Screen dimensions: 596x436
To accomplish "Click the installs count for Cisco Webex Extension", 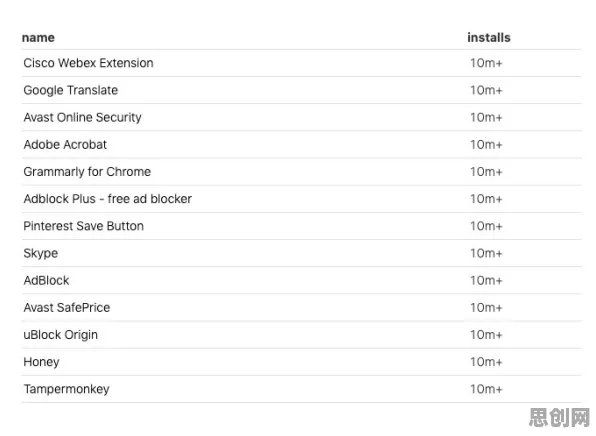I will tap(486, 63).
